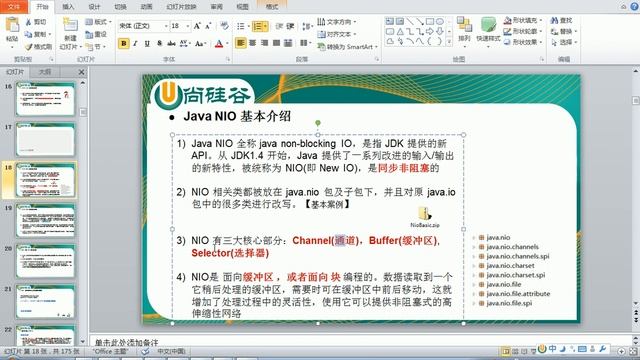This screenshot has width=640, height=360.
Task: Switch to the Outline (大纲) pane tab
Action: pos(44,72)
